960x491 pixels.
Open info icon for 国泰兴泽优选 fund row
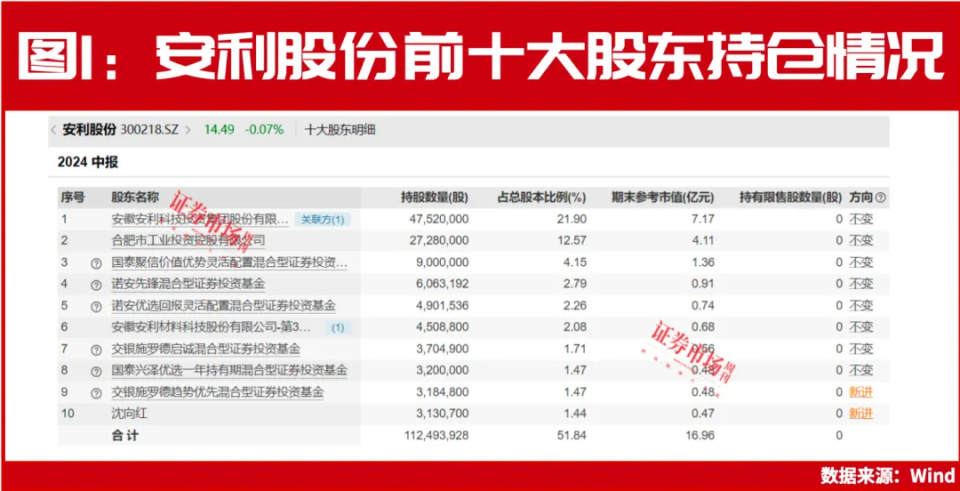pos(96,371)
